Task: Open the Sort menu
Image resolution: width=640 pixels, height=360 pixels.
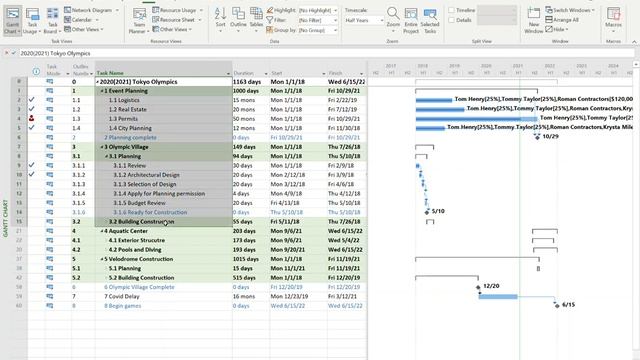Action: tap(220, 20)
